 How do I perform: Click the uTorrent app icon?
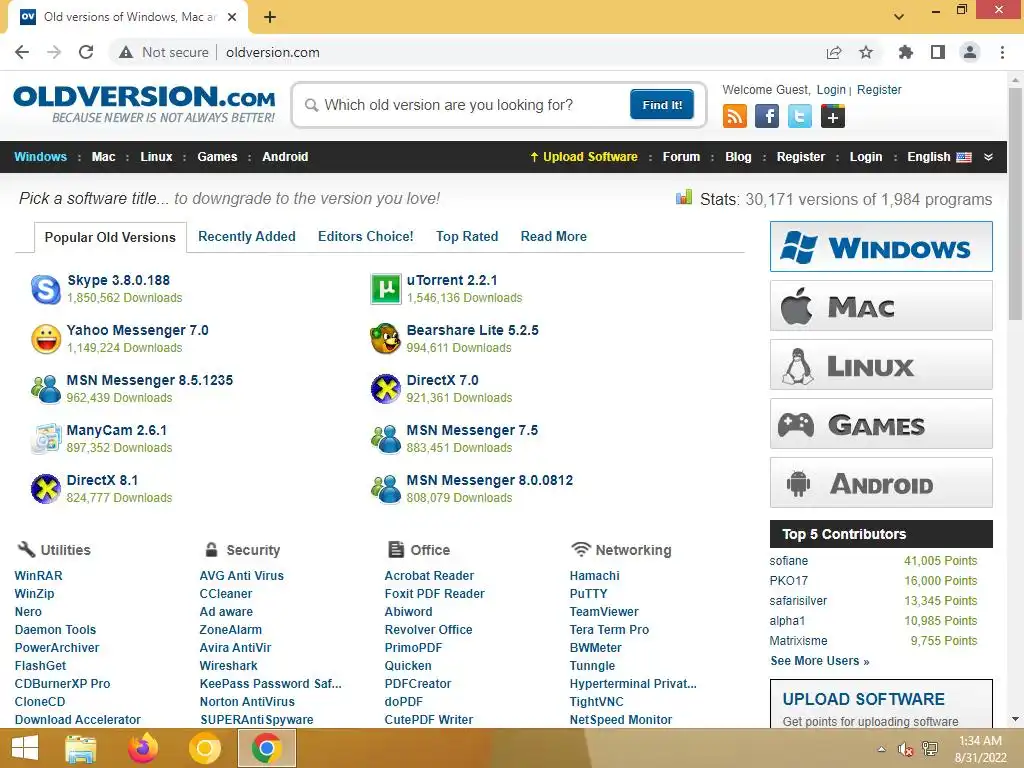[385, 289]
